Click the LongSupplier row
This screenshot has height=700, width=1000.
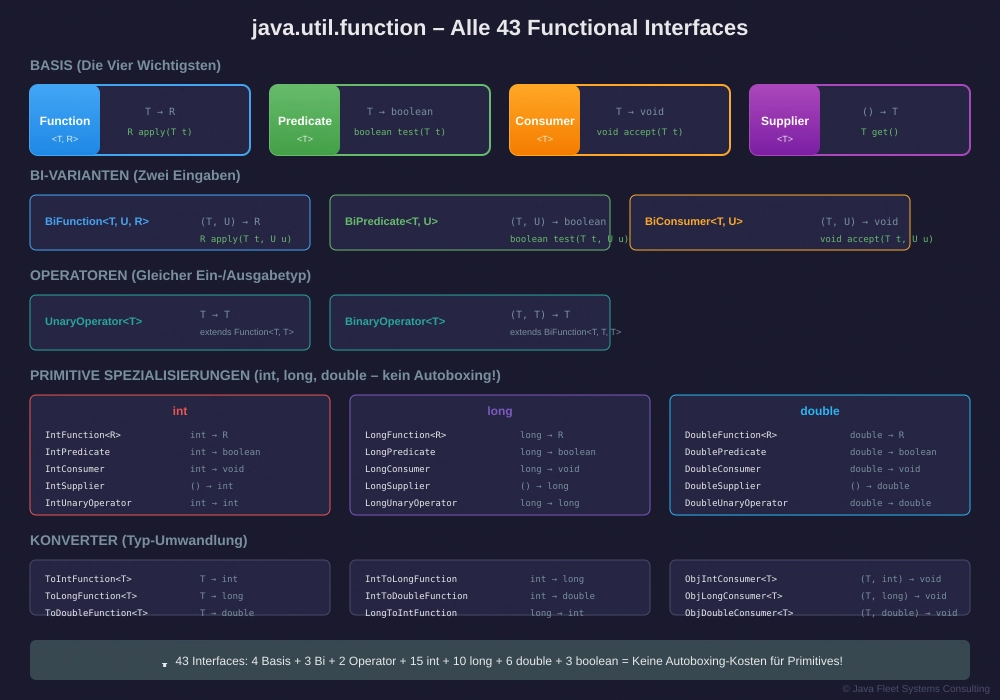[398, 486]
